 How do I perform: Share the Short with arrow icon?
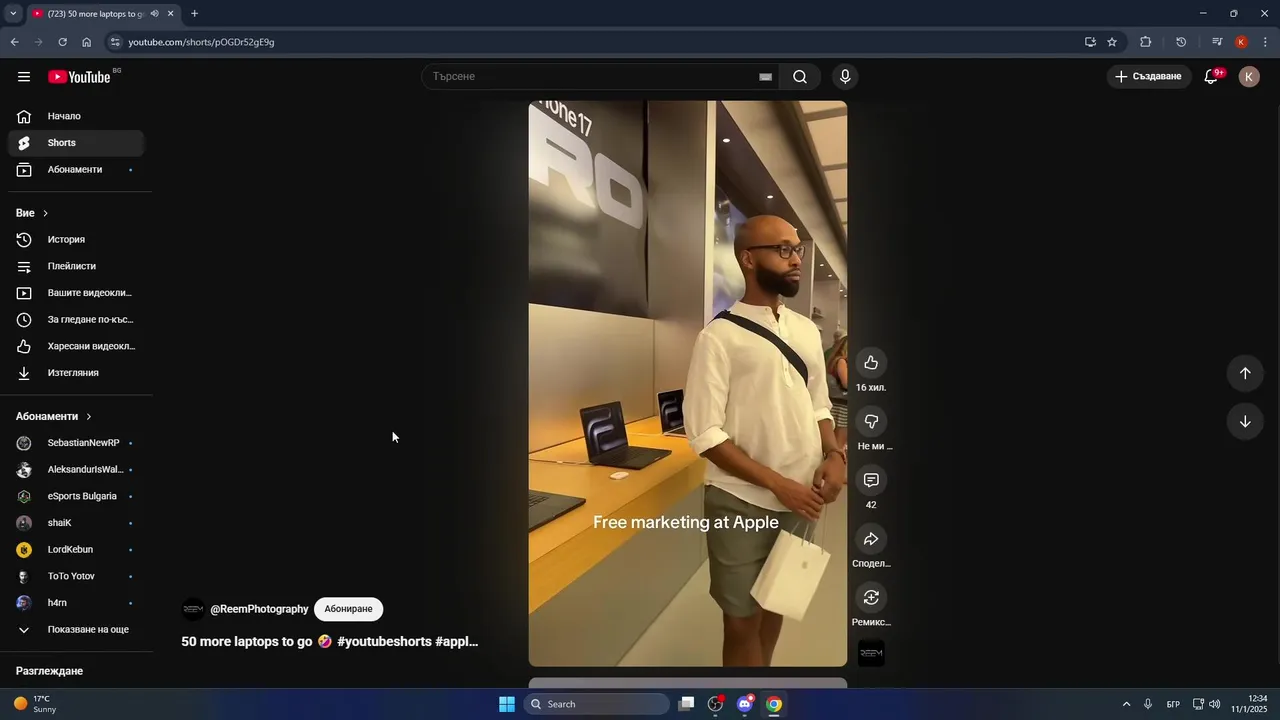coord(871,540)
